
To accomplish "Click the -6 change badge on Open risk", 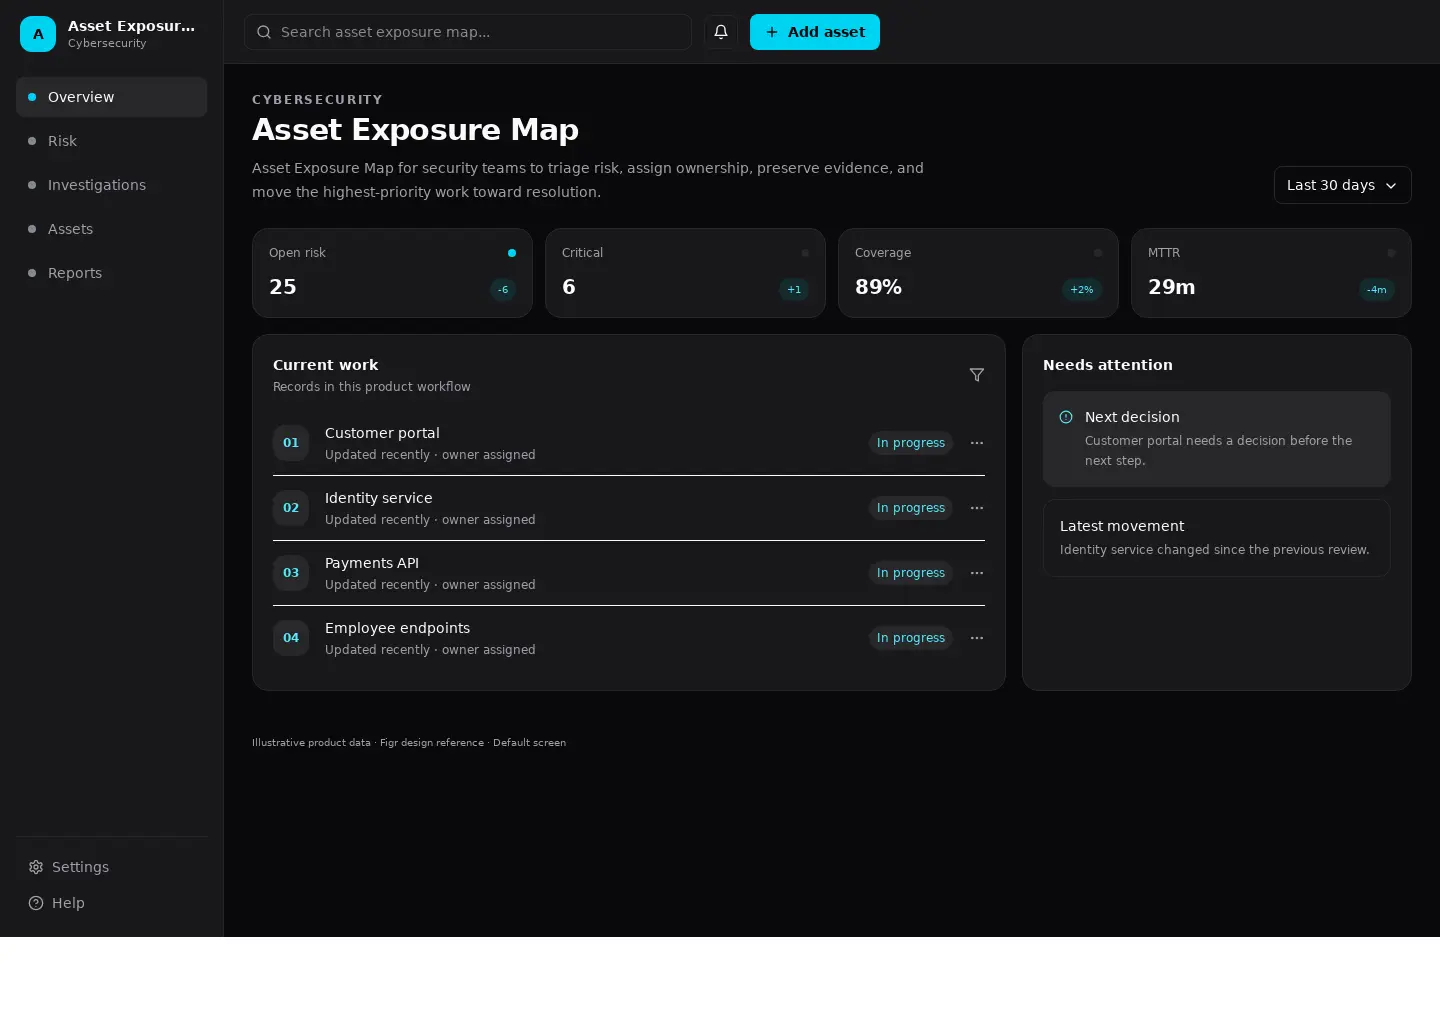I will click(x=503, y=290).
